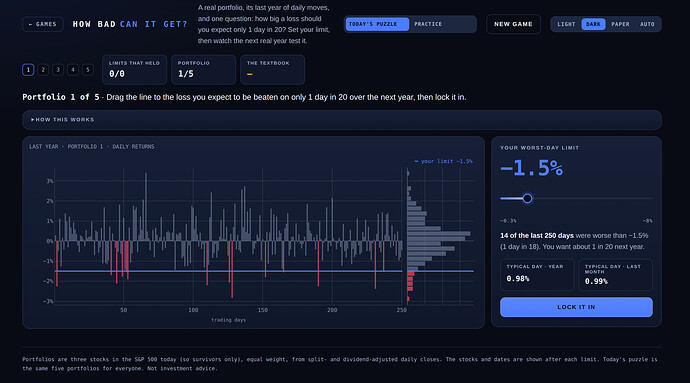Image resolution: width=690 pixels, height=383 pixels.
Task: Select portfolio step 1
Action: 28,70
